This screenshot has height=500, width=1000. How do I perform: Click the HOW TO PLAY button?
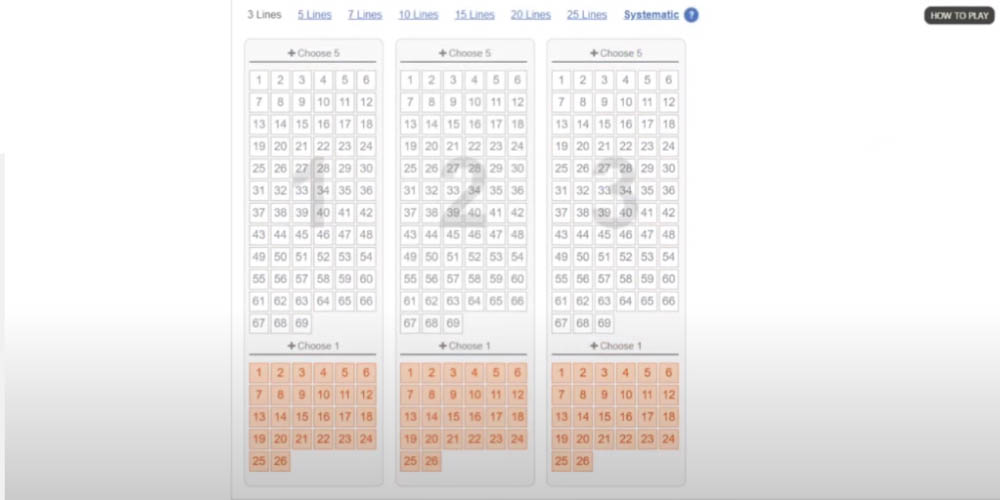click(x=959, y=15)
